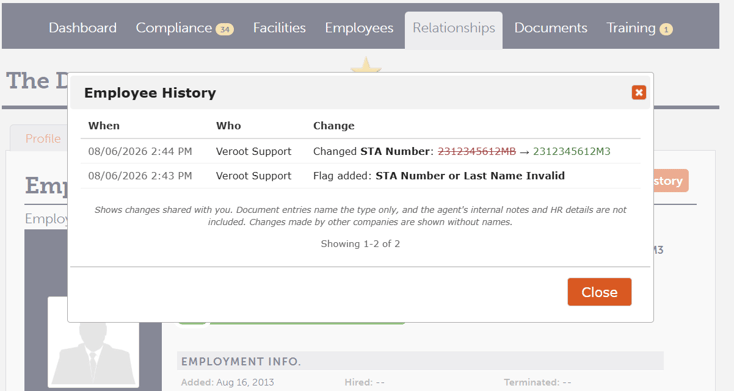
Task: Click Veroot Support in the 2:44 PM row
Action: pyautogui.click(x=253, y=151)
